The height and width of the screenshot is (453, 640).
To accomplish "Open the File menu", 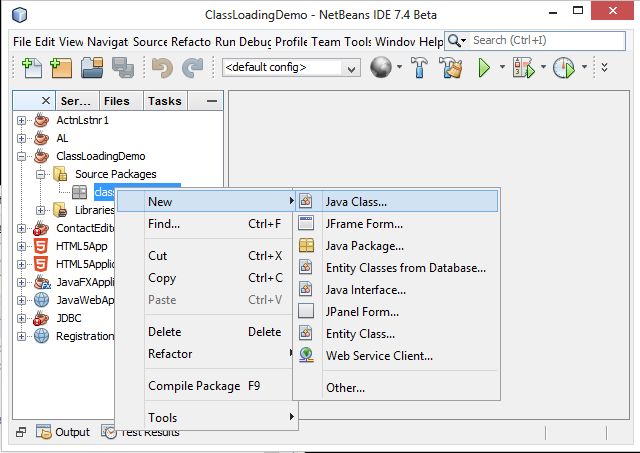I will [x=22, y=42].
